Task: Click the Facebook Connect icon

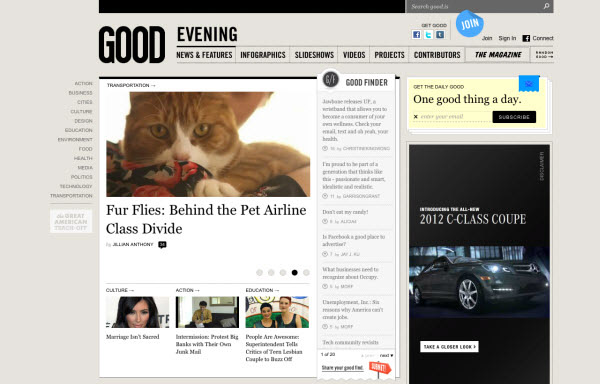Action: [526, 38]
